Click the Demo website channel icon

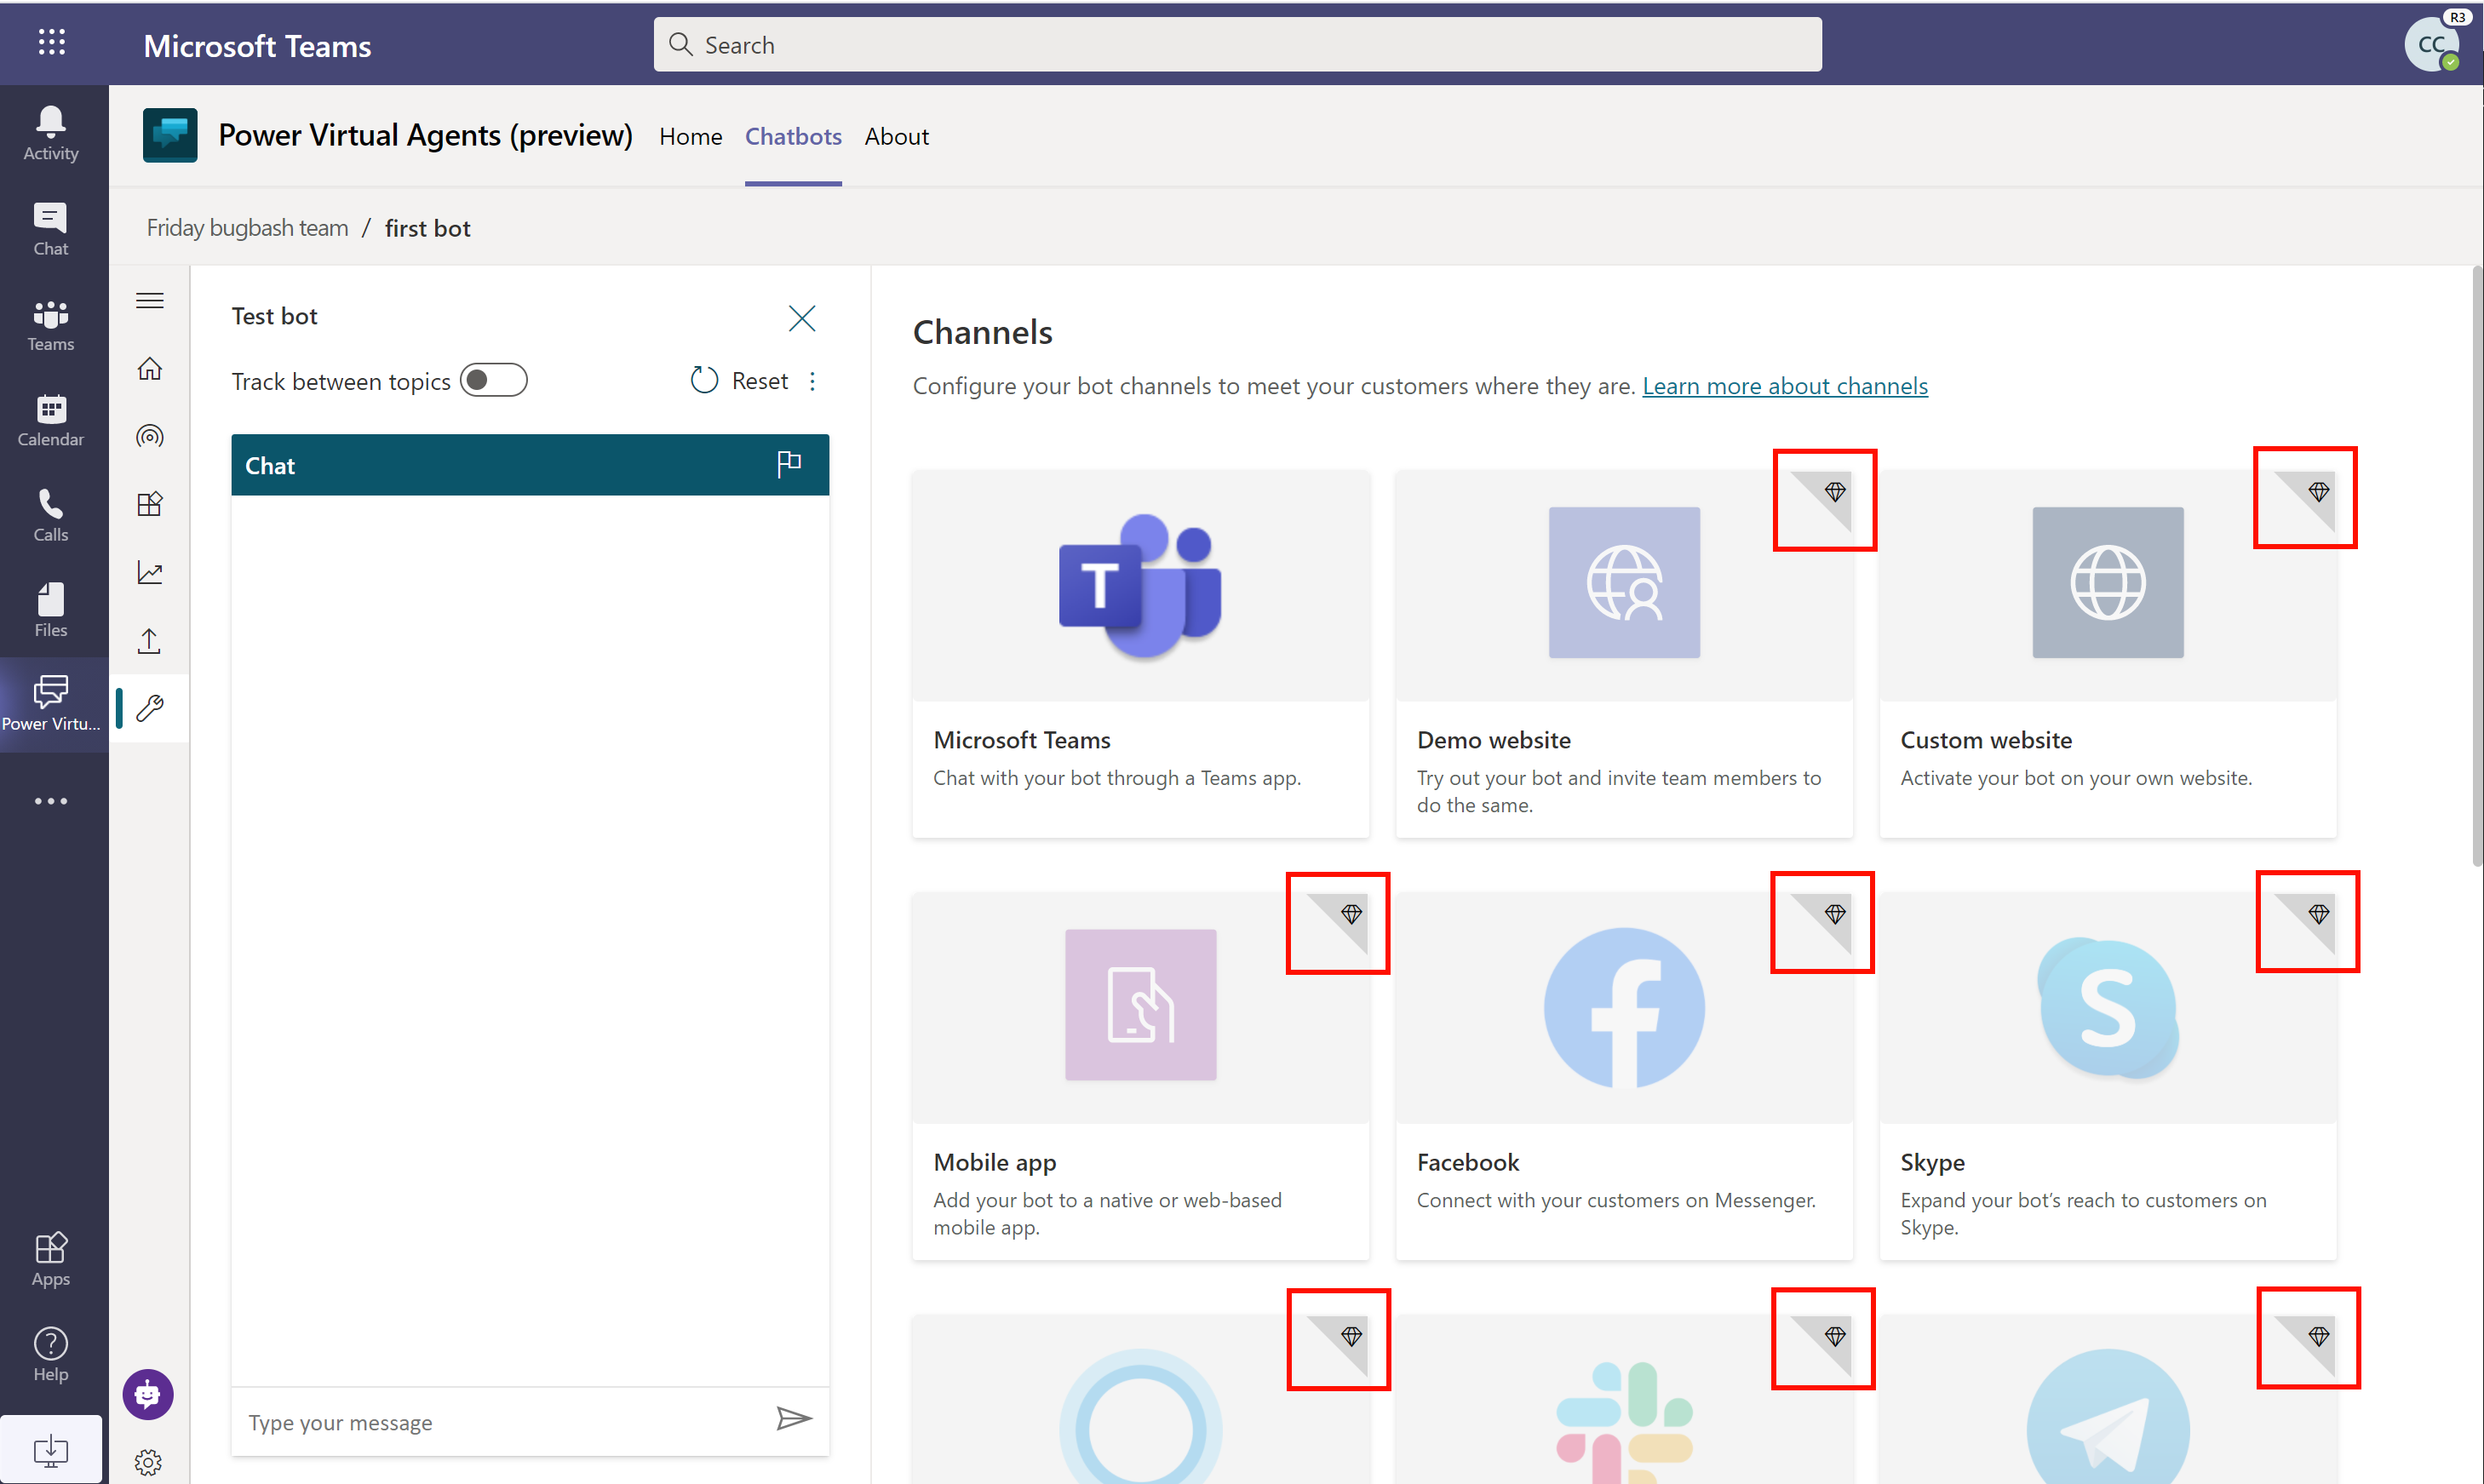[1624, 583]
